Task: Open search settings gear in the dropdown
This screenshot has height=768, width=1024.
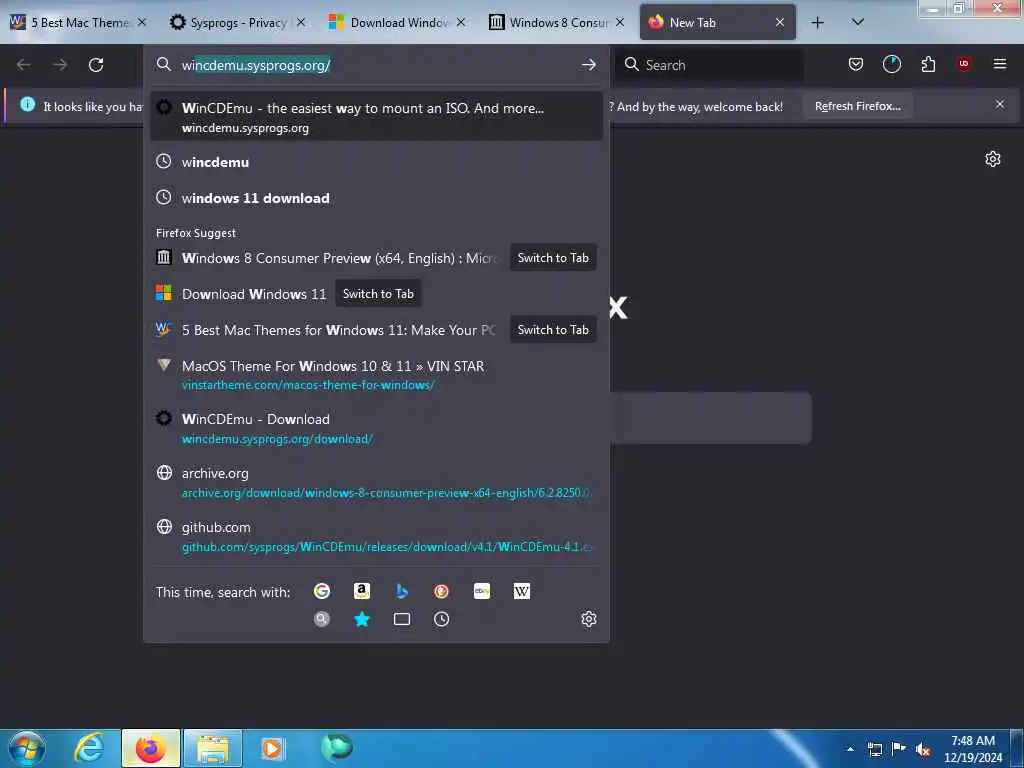Action: pyautogui.click(x=588, y=619)
